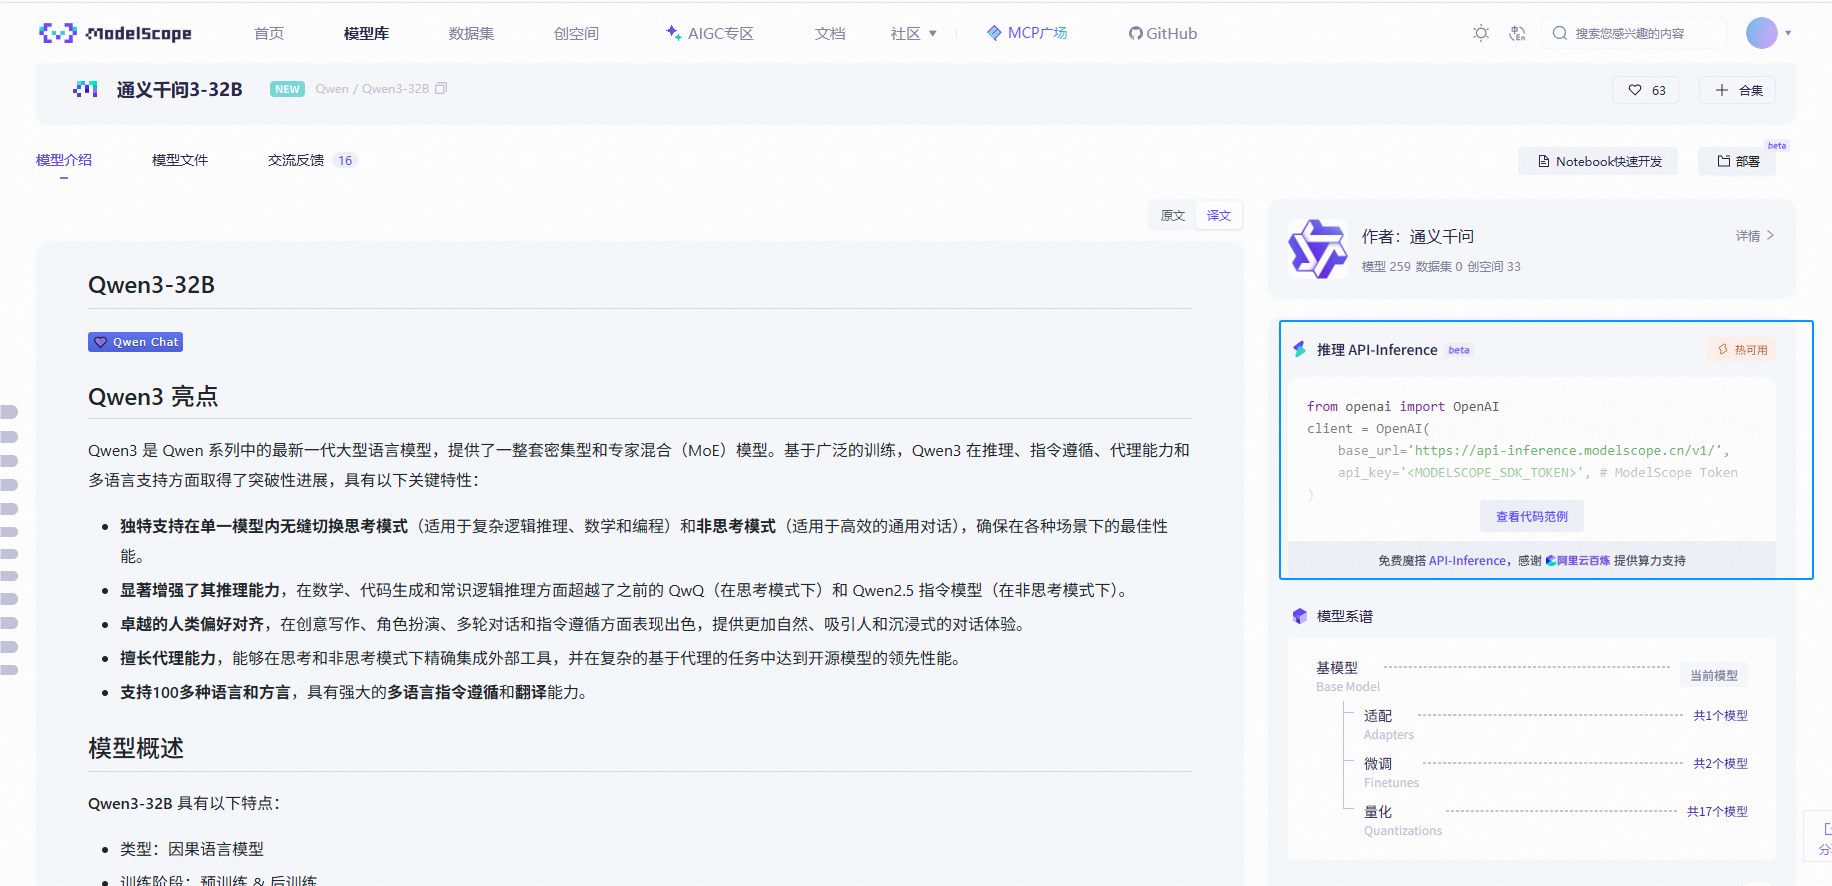Toggle the light/dark theme sun icon
This screenshot has width=1832, height=886.
(x=1481, y=33)
